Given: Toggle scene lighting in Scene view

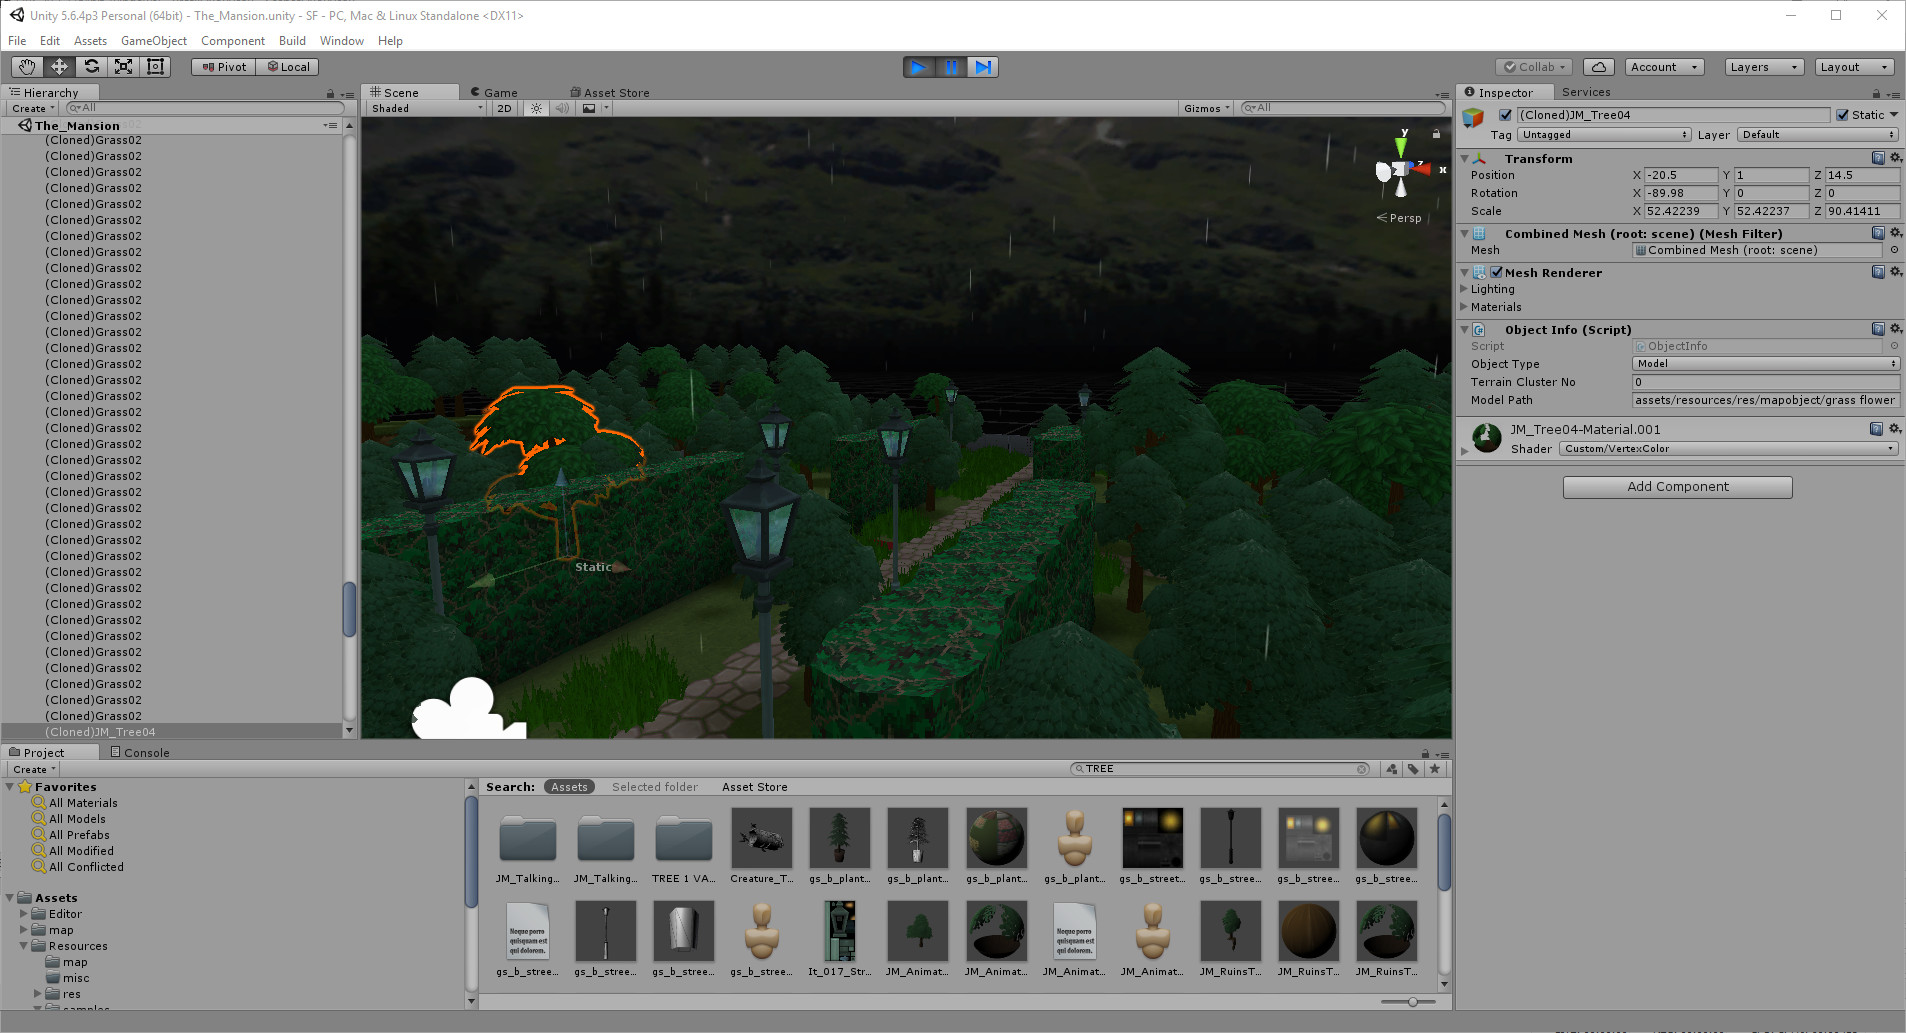Looking at the screenshot, I should point(537,108).
